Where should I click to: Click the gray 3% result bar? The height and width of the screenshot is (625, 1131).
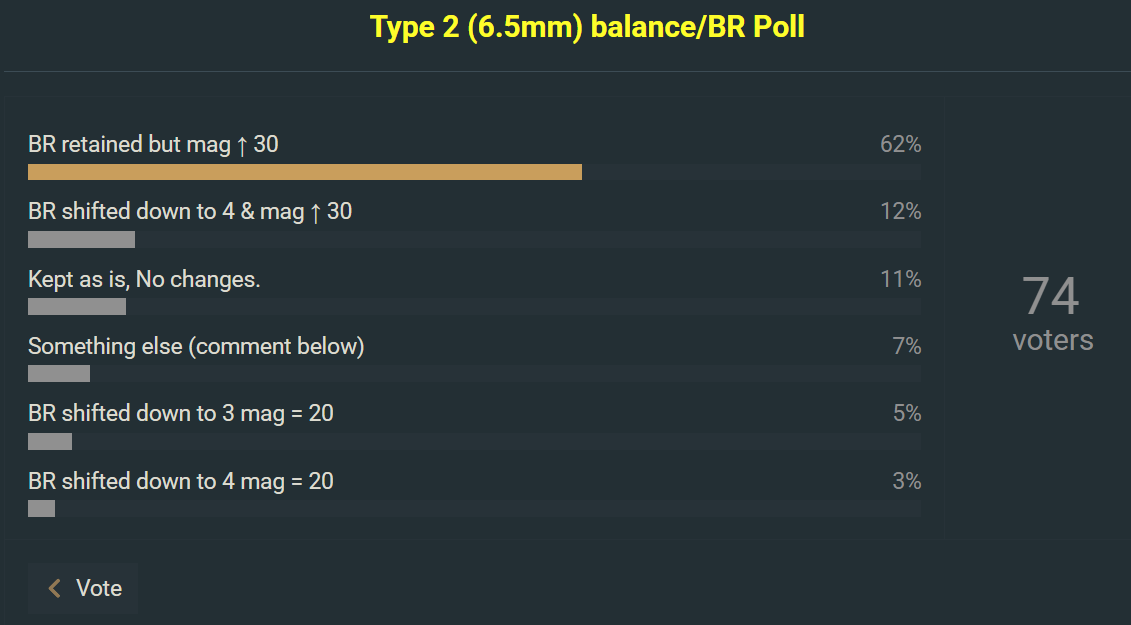pos(41,508)
